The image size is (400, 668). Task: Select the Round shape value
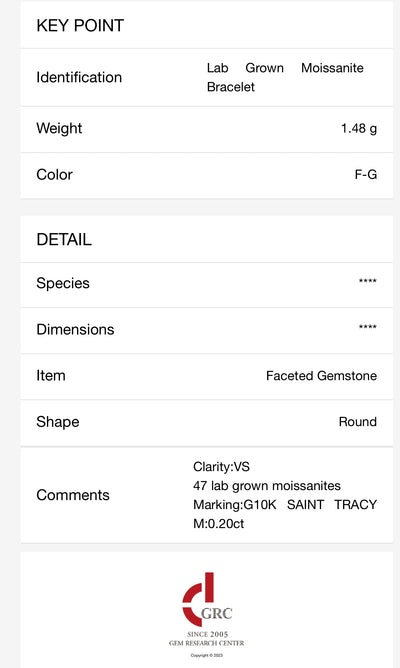click(x=358, y=422)
